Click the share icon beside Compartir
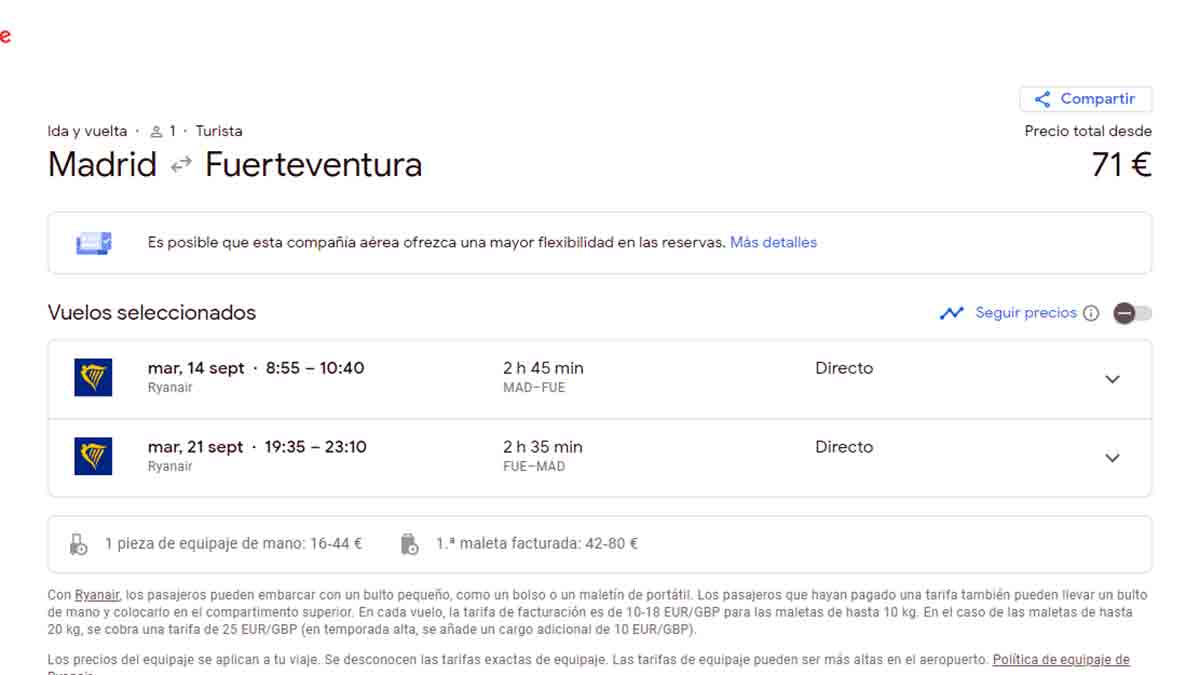1200x675 pixels. [1042, 99]
